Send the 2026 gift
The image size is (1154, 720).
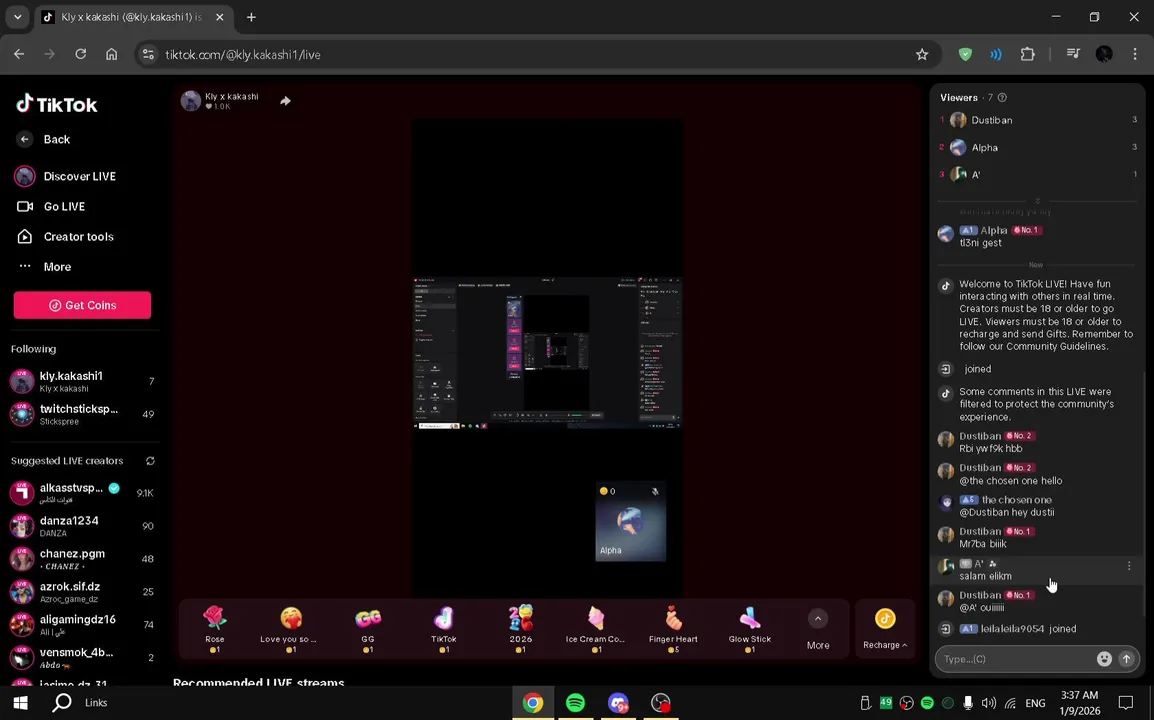[520, 628]
